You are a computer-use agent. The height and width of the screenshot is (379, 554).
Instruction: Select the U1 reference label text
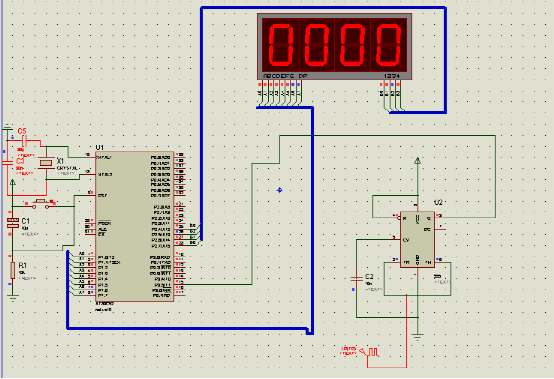(x=100, y=147)
